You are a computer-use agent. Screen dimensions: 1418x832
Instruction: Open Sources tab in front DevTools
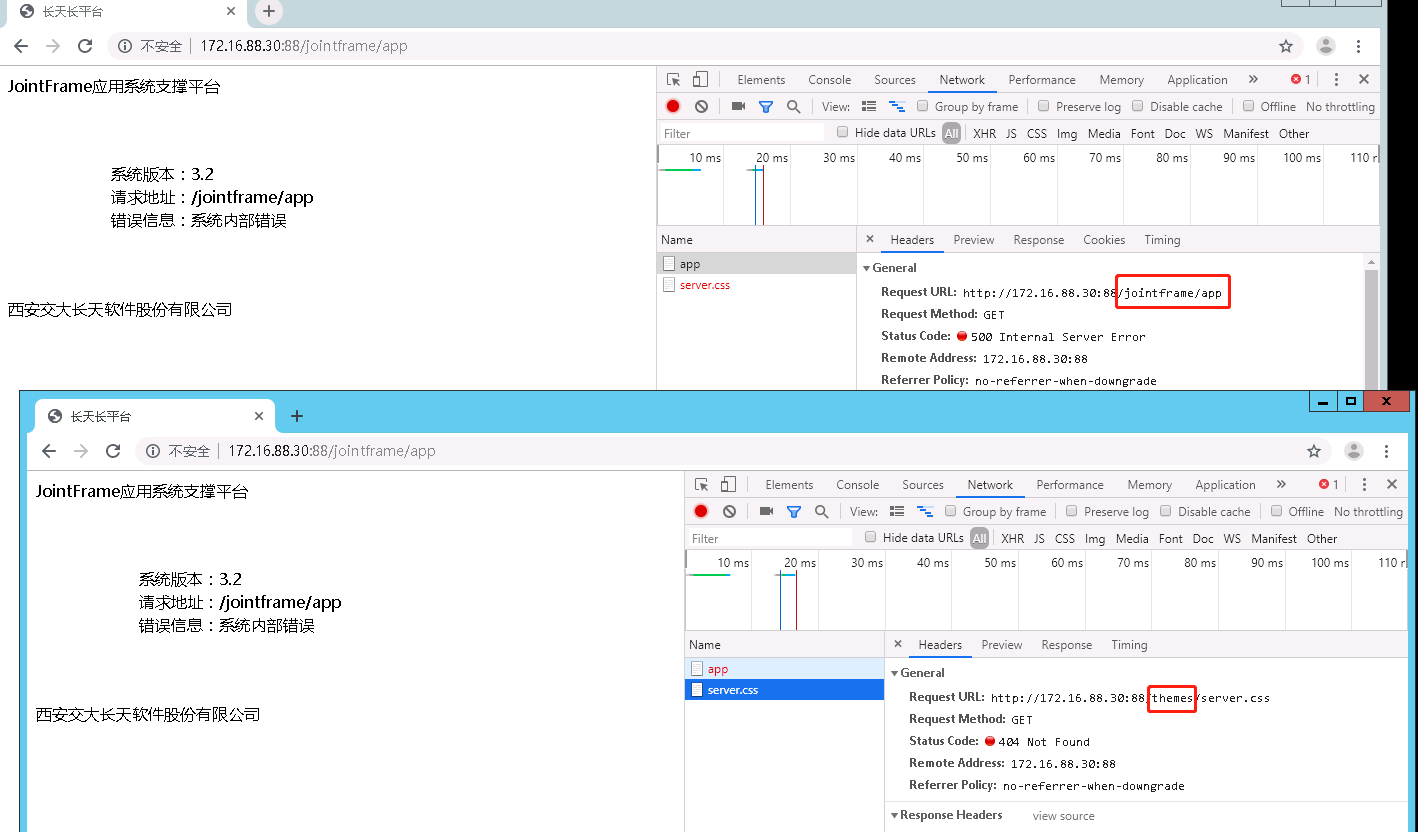(923, 484)
